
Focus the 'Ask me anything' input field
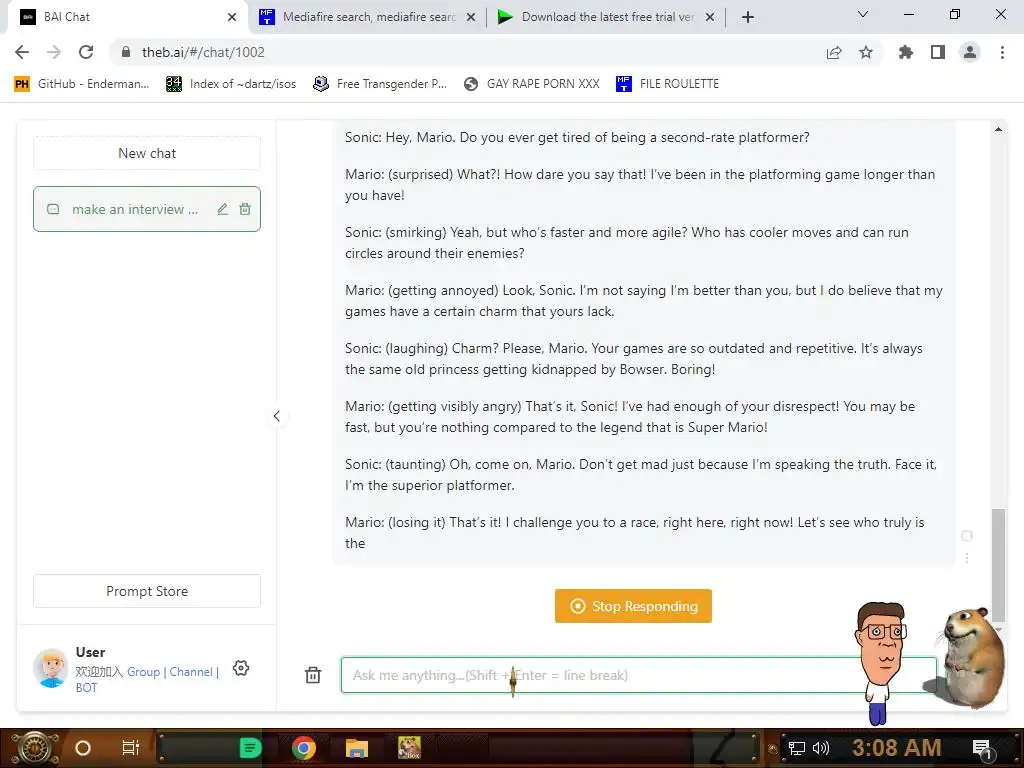pos(639,675)
